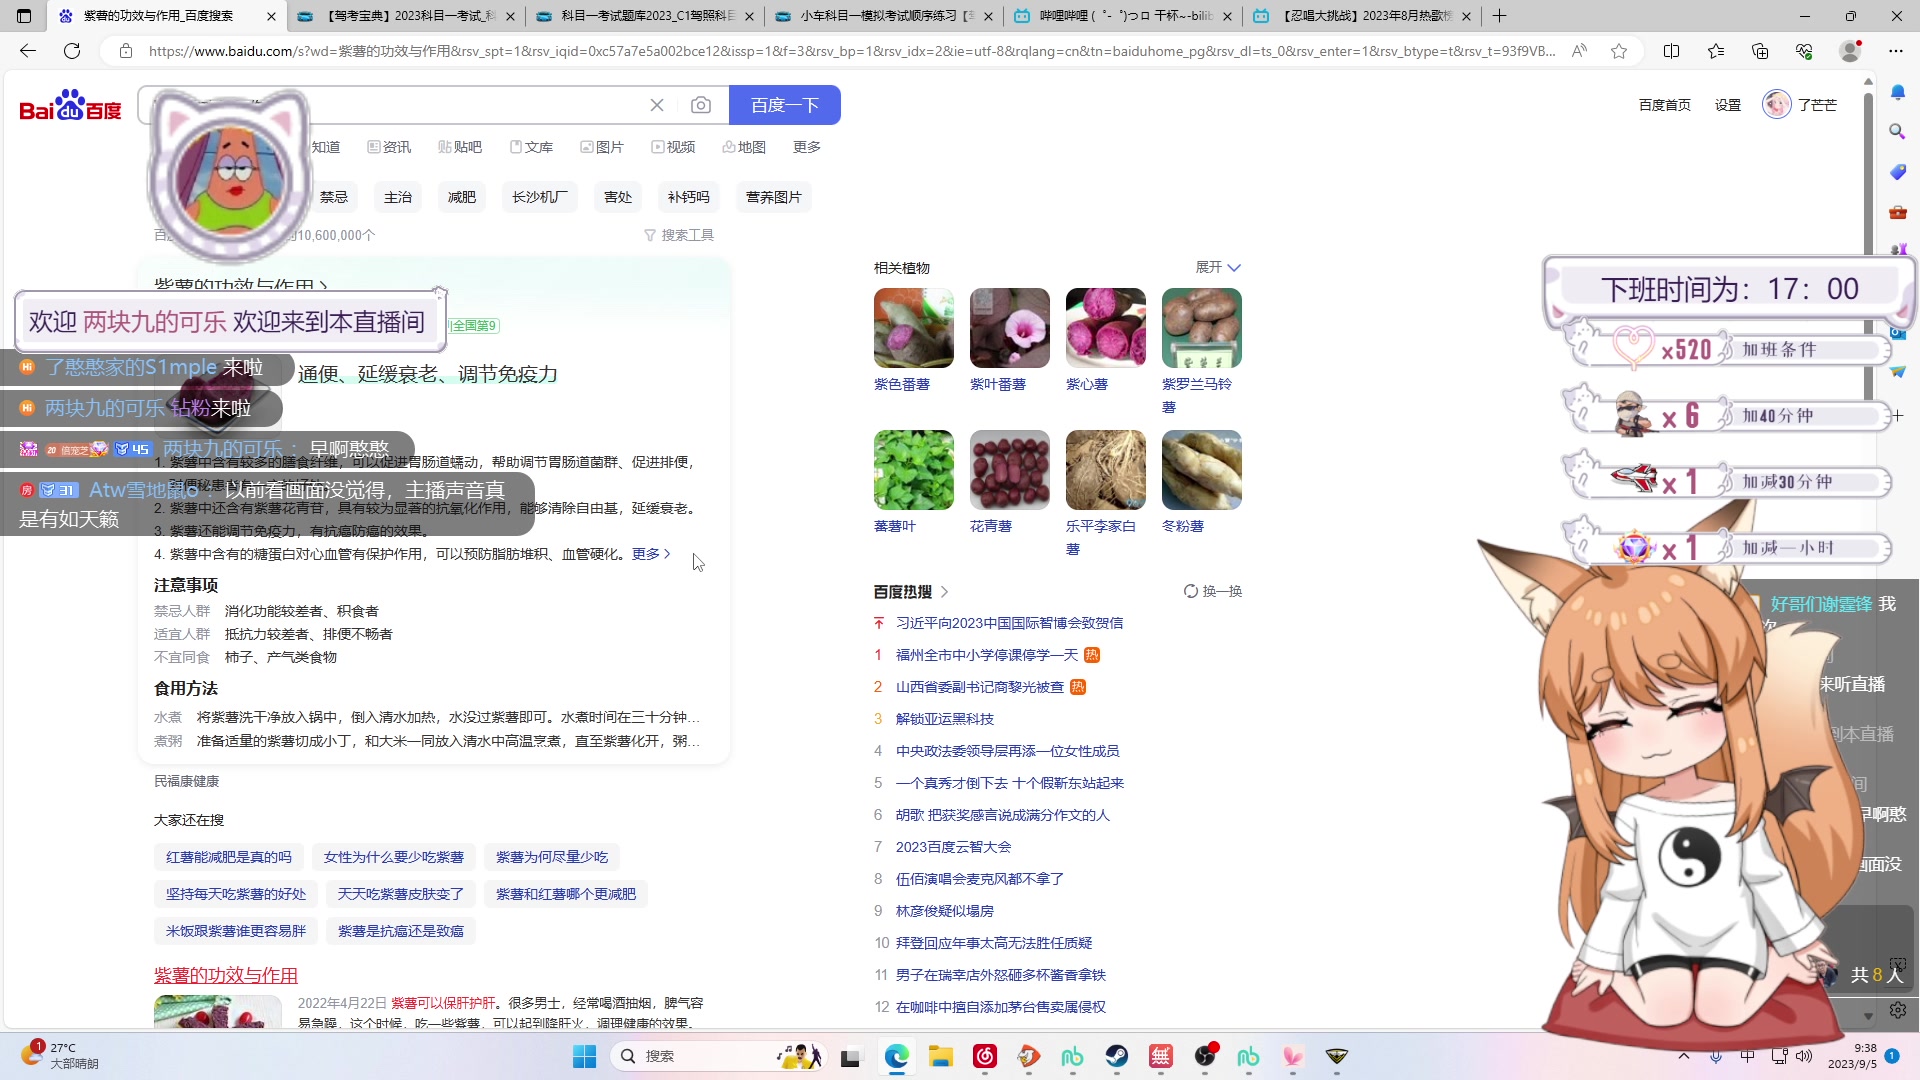
Task: Open the volume icon in the system tray
Action: [x=1804, y=1056]
